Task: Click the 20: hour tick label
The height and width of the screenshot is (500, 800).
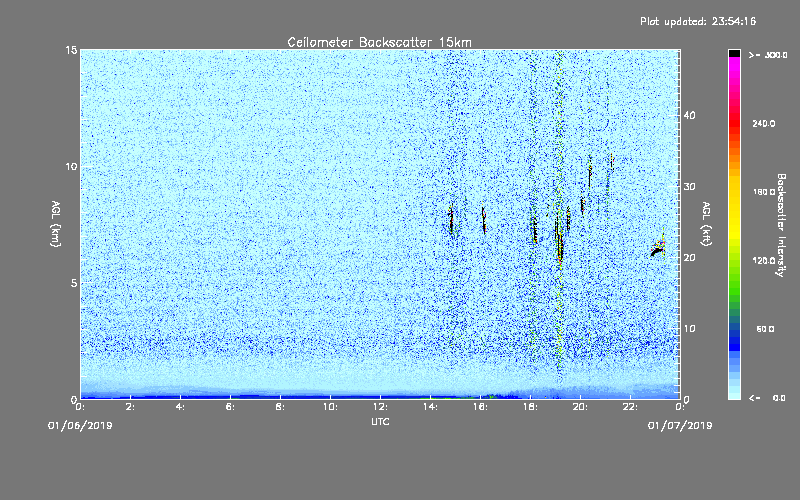Action: click(x=580, y=407)
